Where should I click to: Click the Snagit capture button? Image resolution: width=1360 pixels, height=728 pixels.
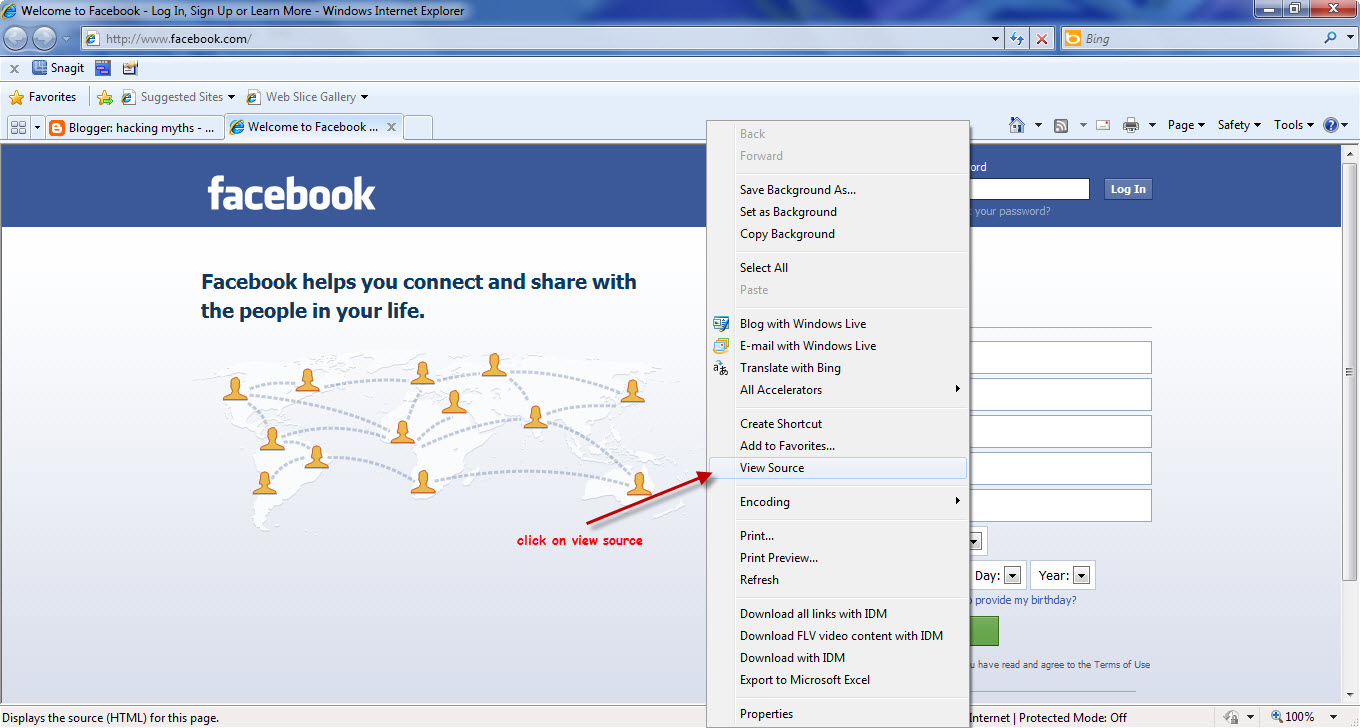click(58, 68)
